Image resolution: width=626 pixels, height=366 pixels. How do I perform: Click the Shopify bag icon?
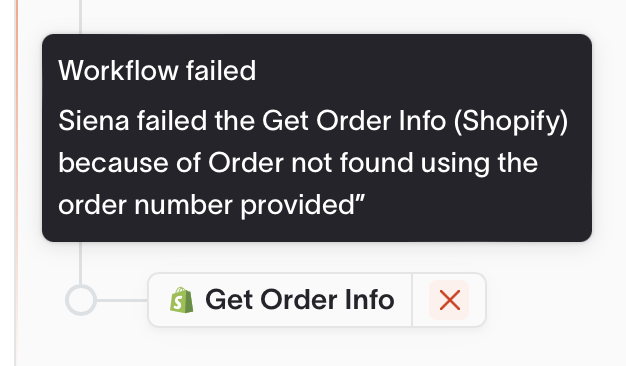[x=182, y=300]
